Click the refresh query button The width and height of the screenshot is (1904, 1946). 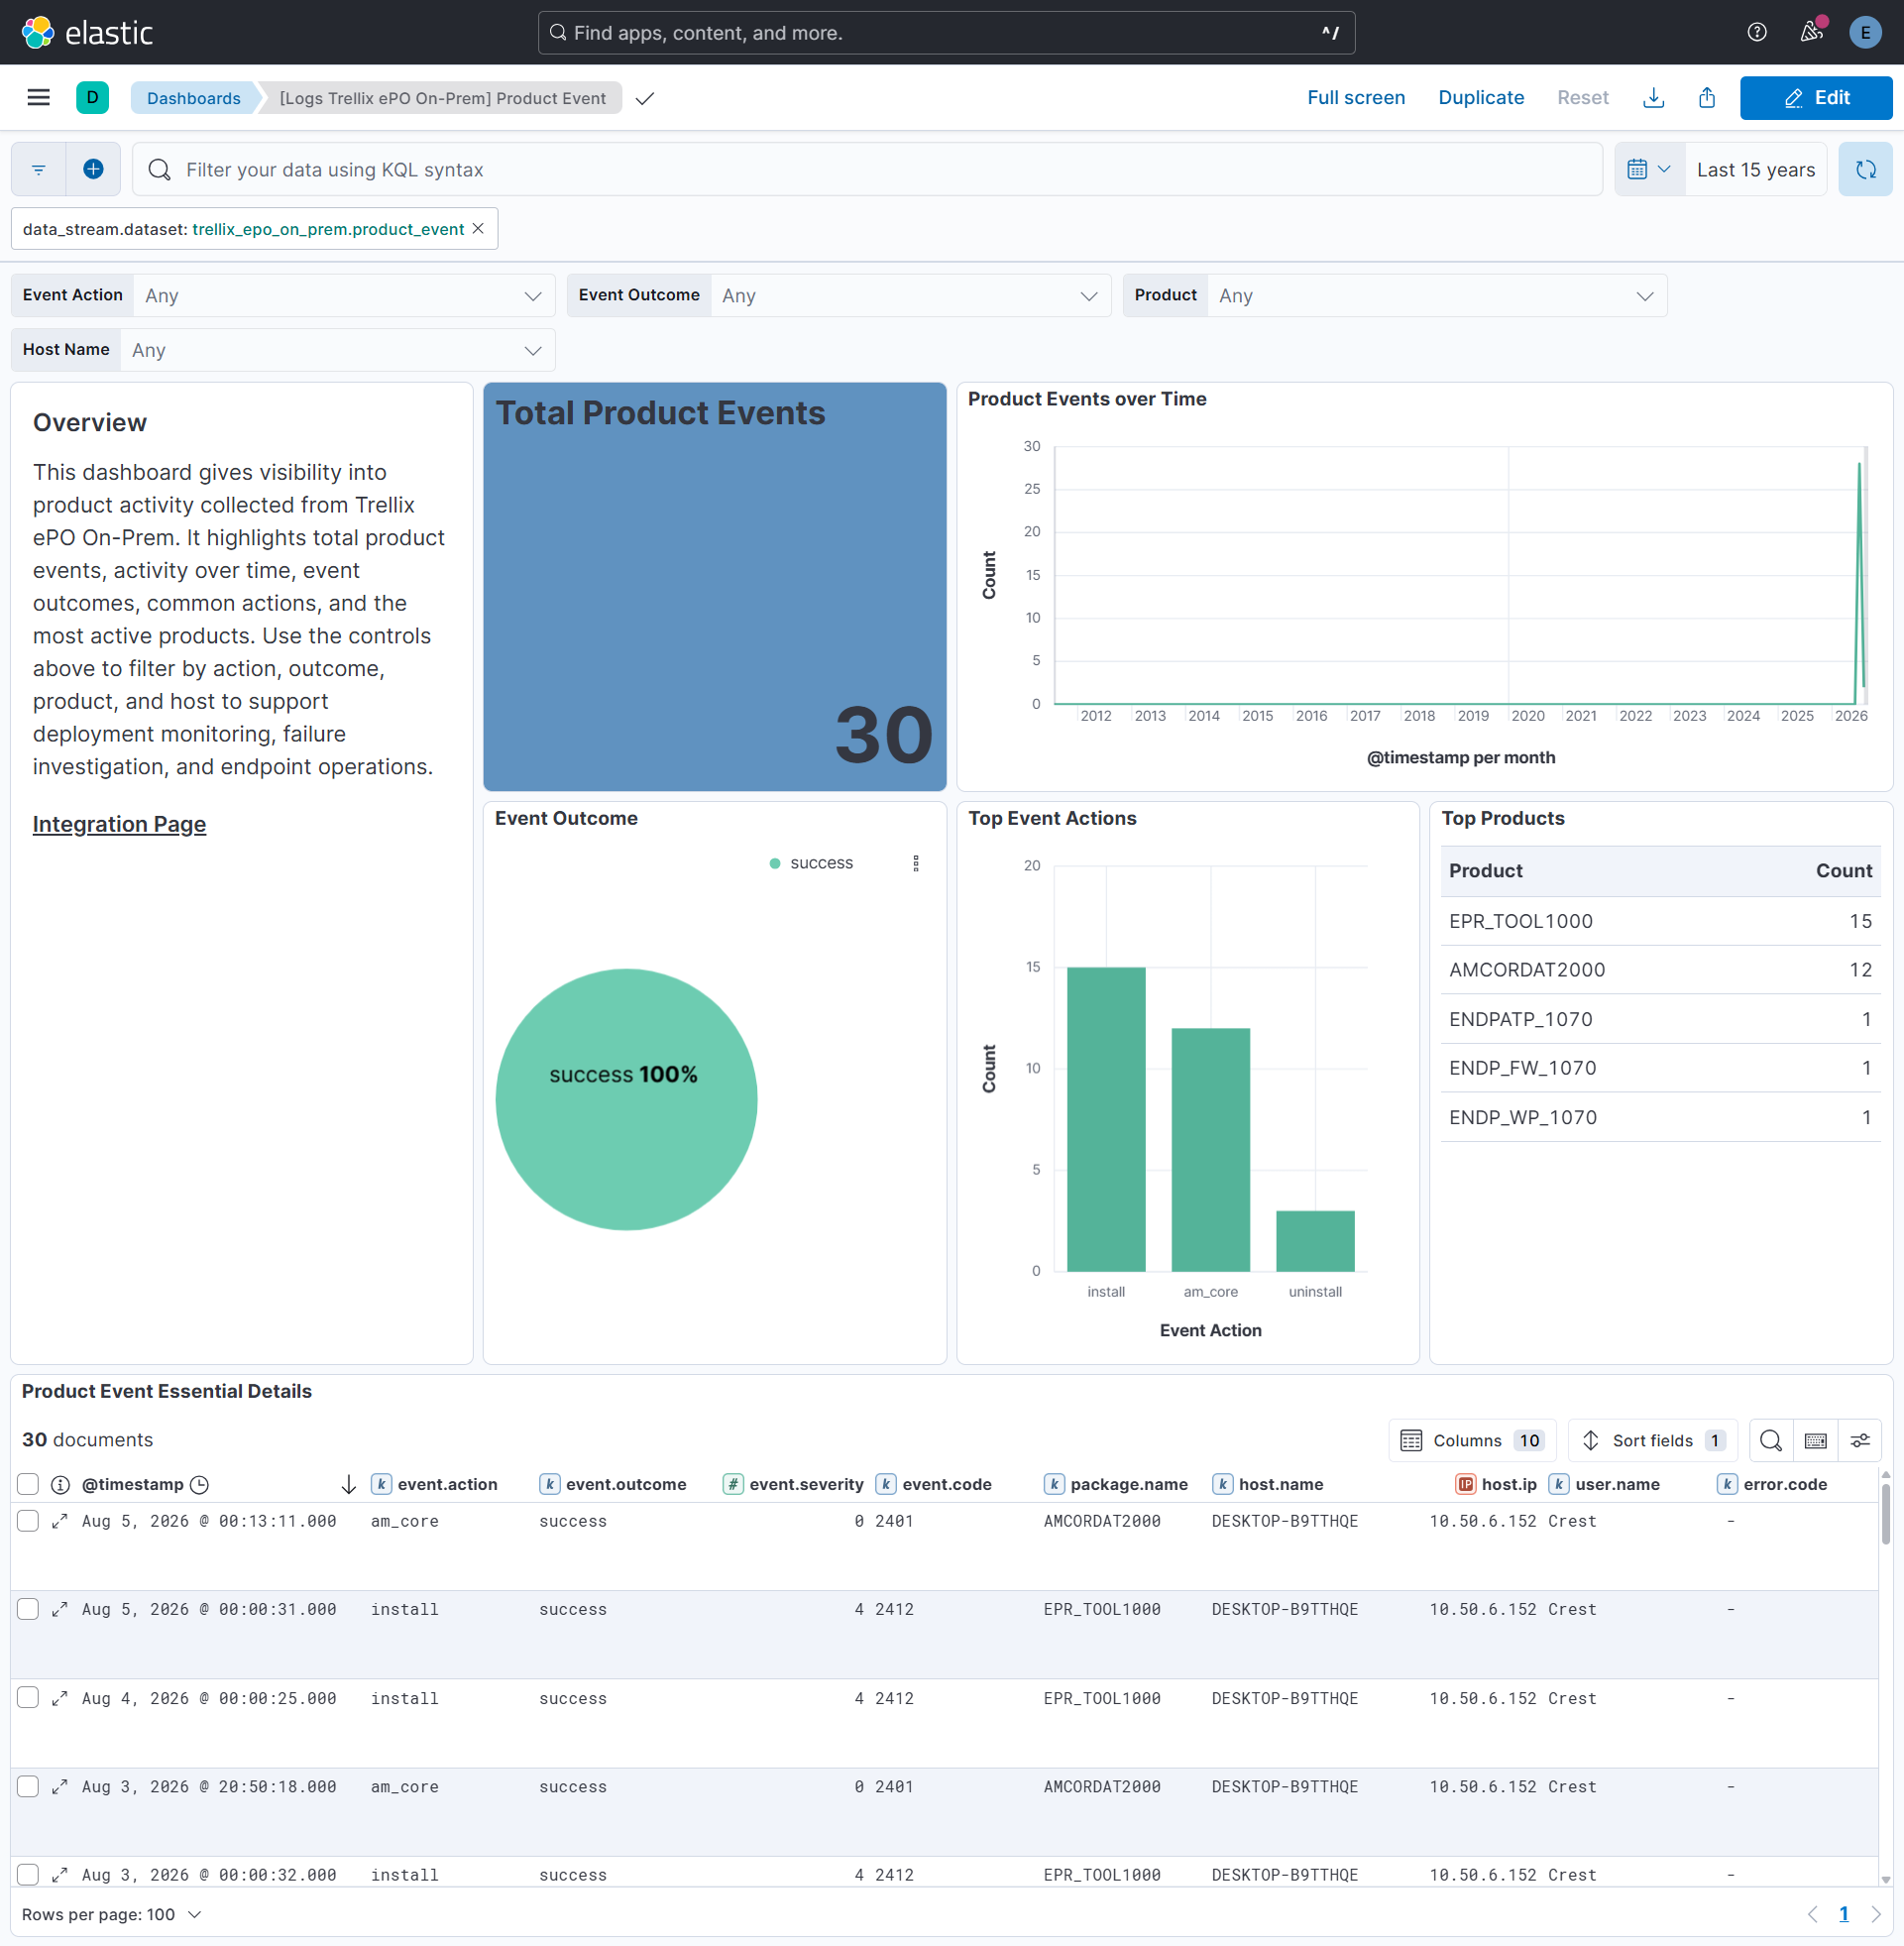click(x=1865, y=169)
